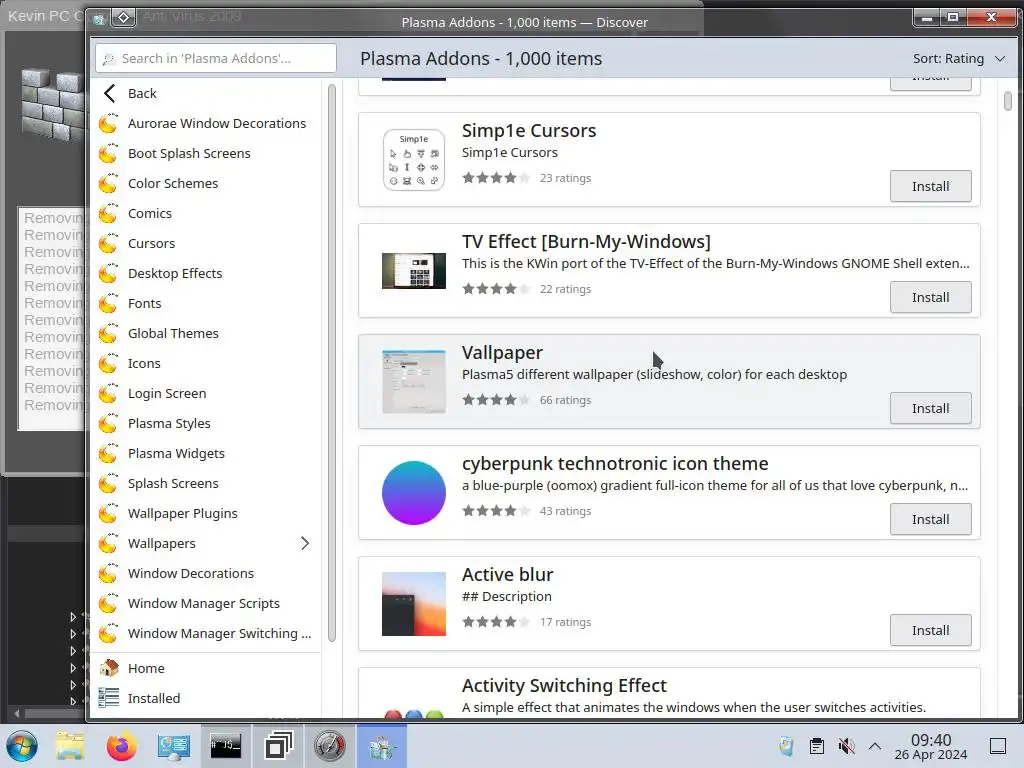Open Boot Splash Screens category
Screen dimensions: 1024x768
[205, 153]
